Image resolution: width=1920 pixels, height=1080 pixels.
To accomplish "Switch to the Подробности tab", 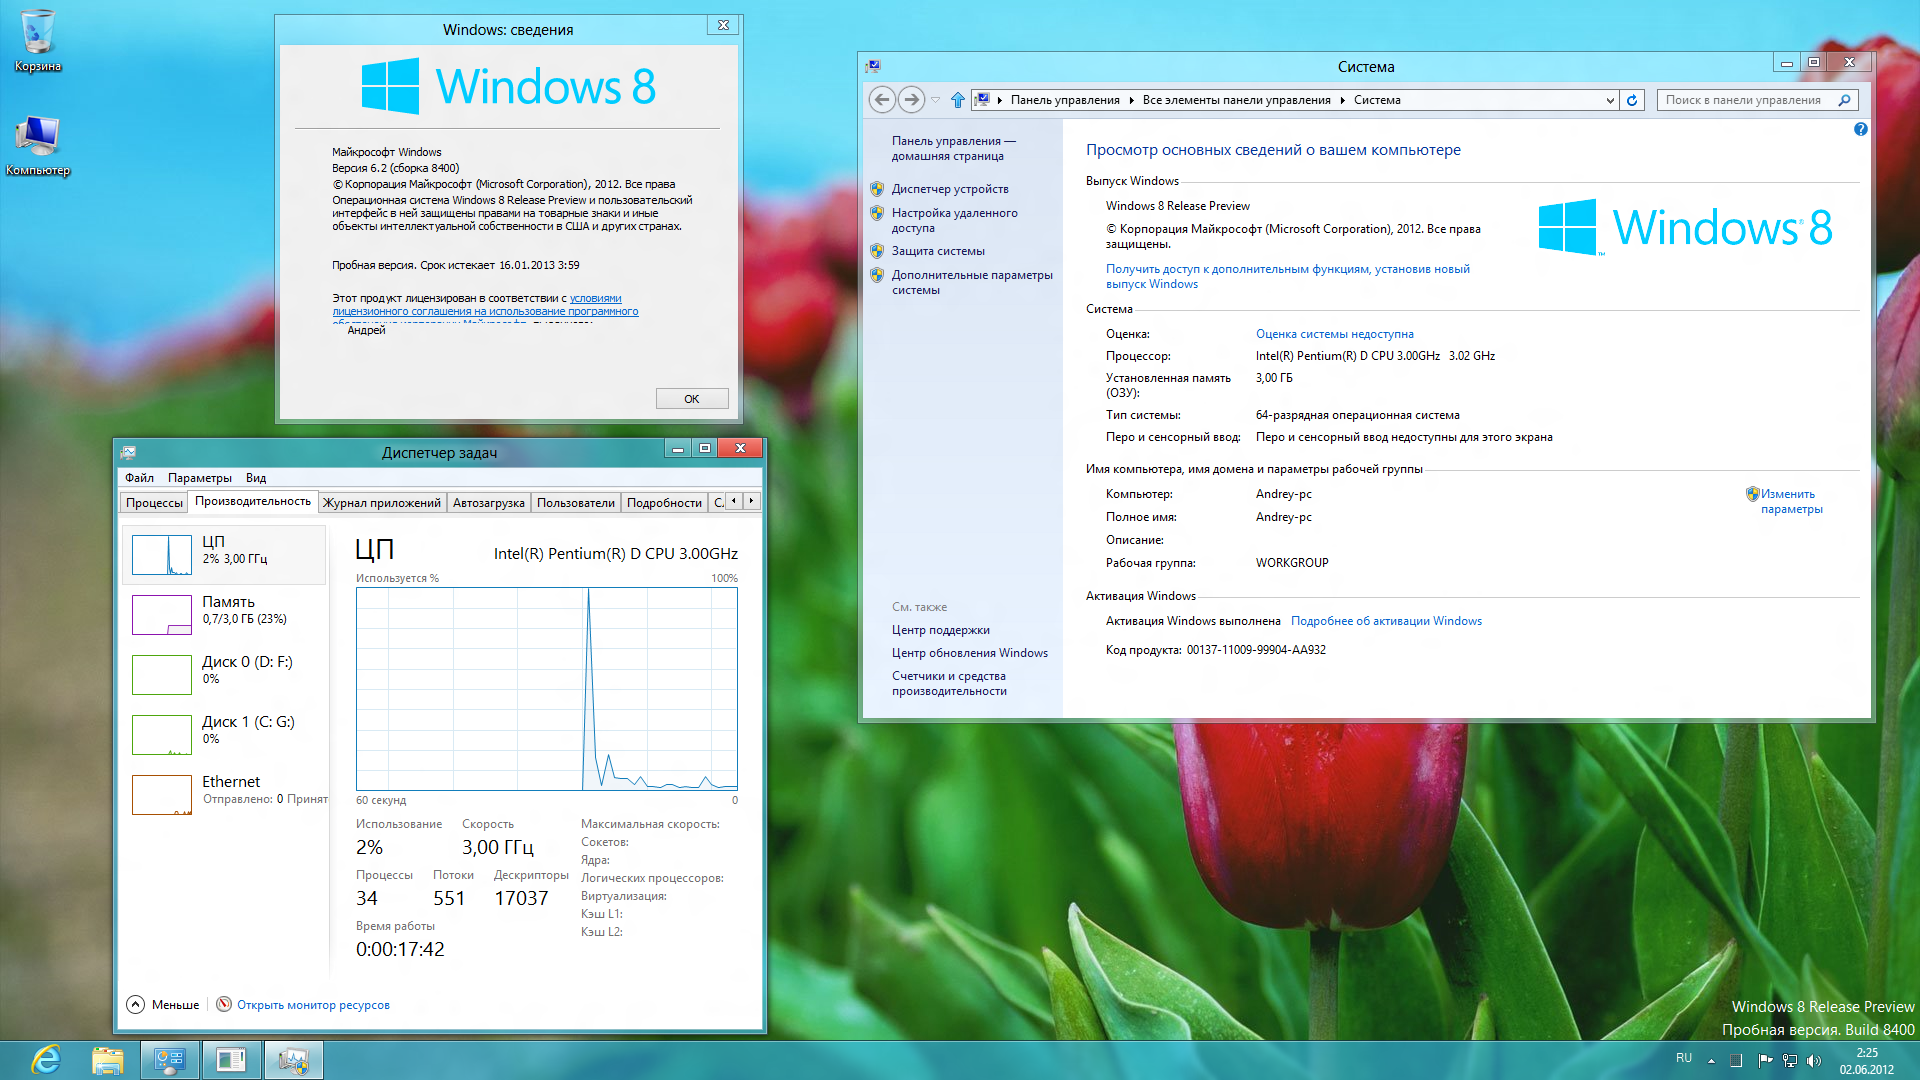I will [664, 503].
